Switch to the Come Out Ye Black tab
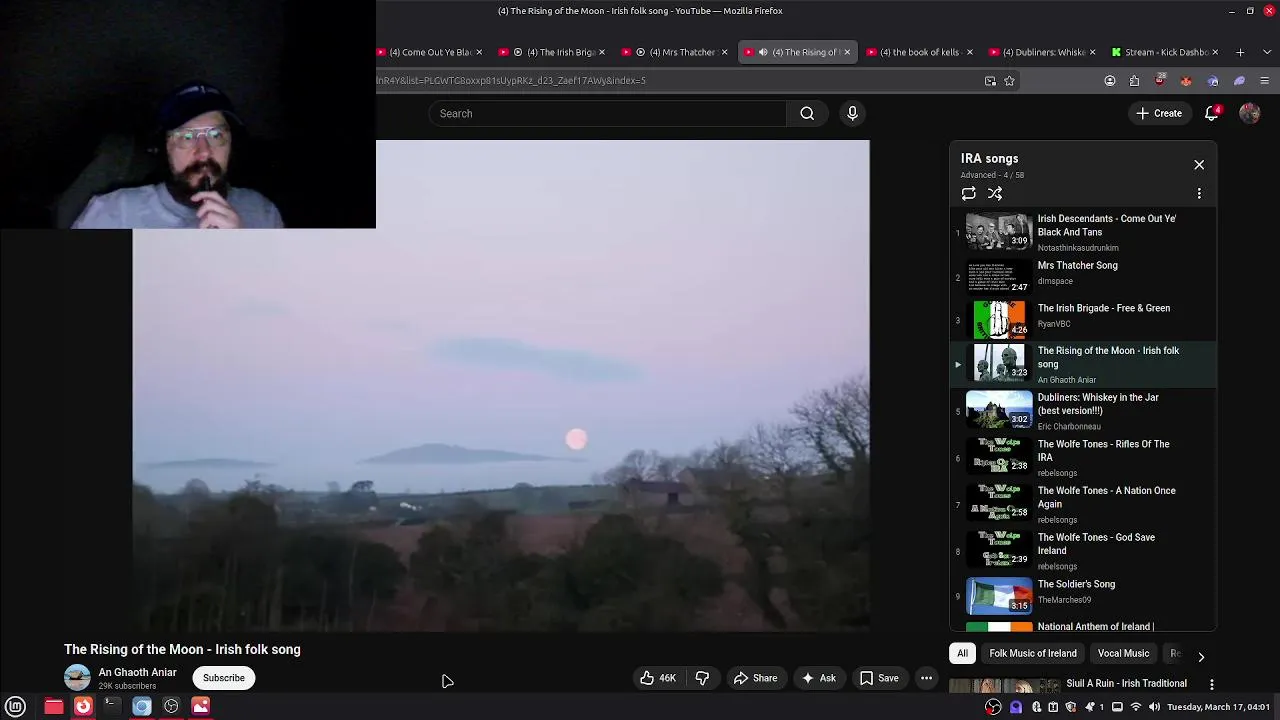Viewport: 1280px width, 720px height. 429,52
